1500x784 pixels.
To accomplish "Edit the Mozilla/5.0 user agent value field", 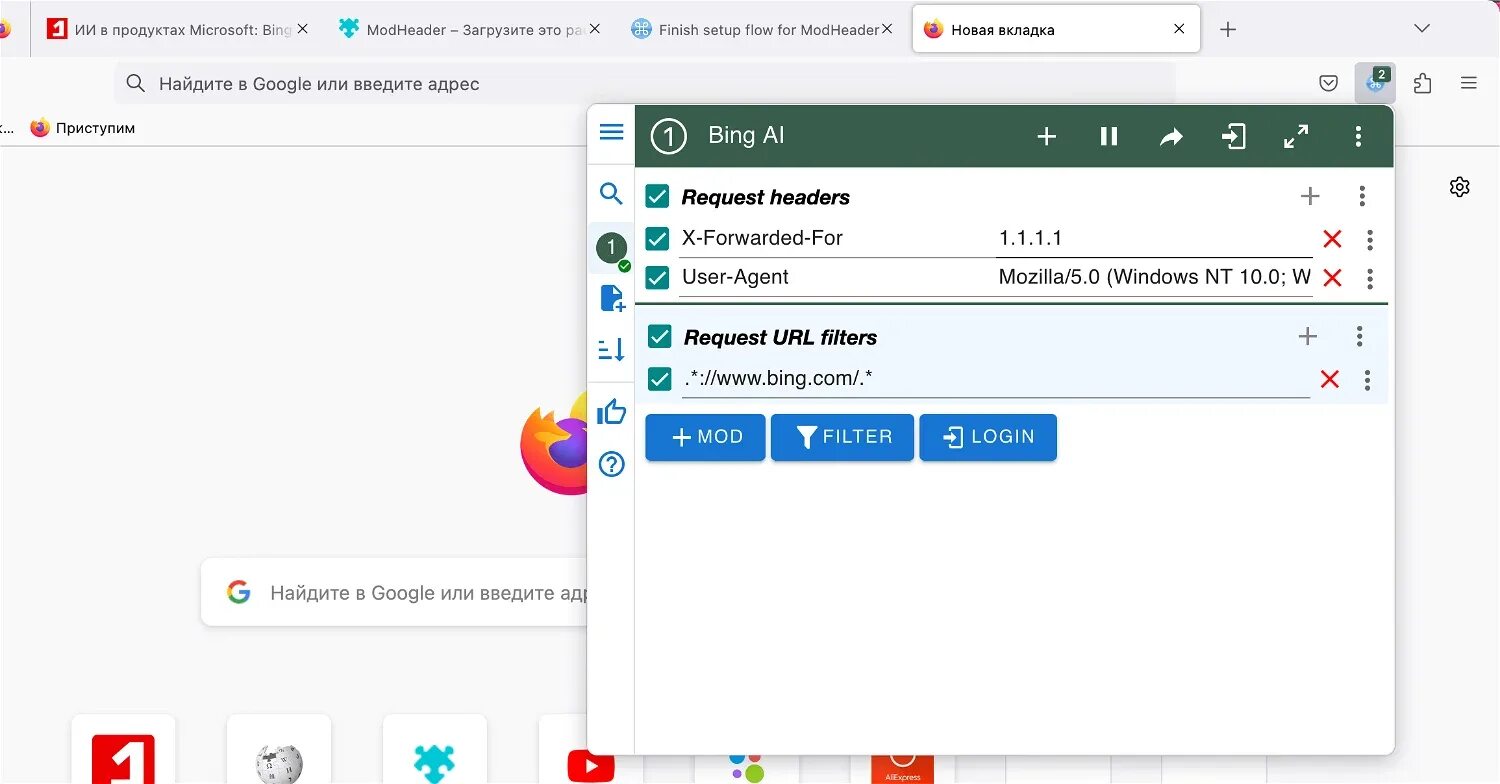I will click(x=1154, y=277).
